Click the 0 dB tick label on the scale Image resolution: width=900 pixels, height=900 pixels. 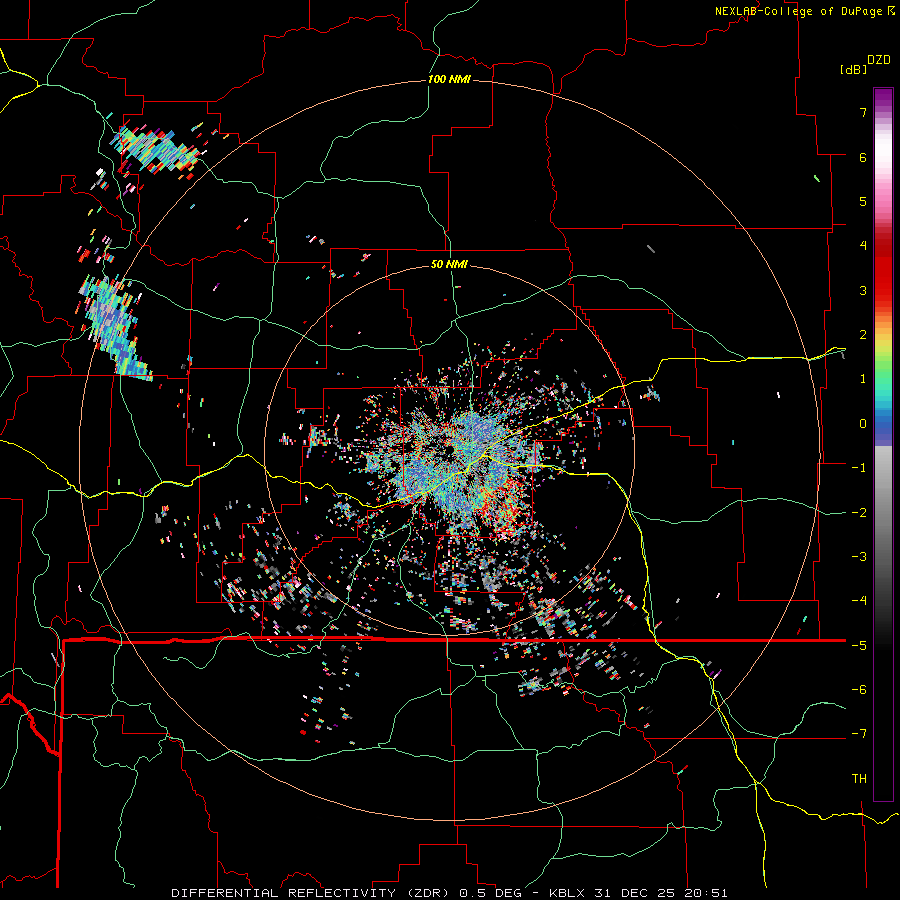point(863,424)
